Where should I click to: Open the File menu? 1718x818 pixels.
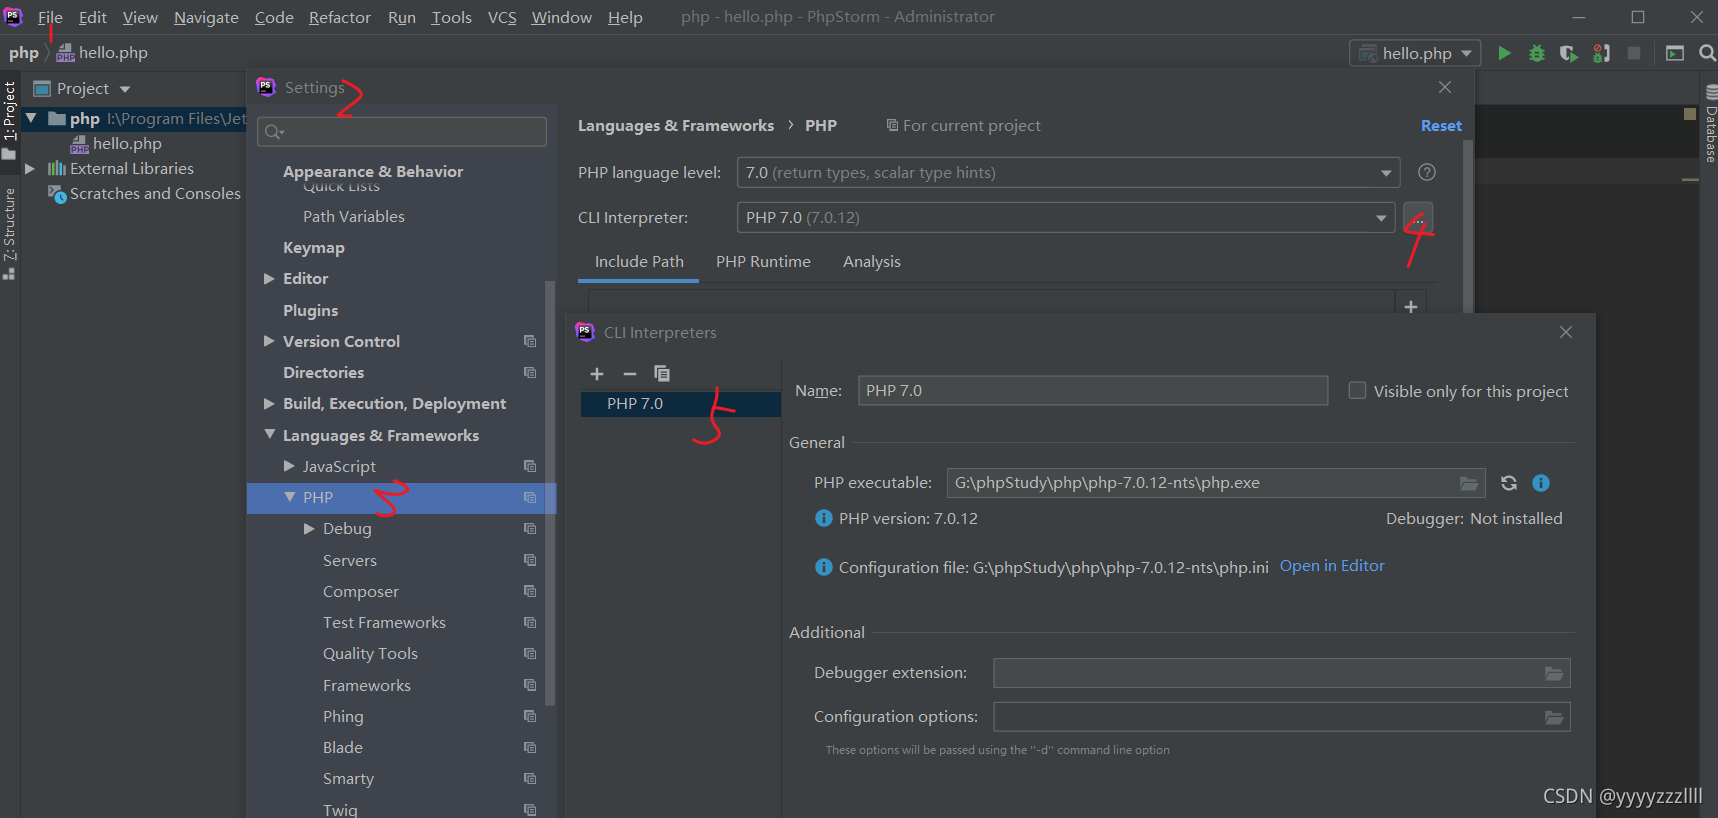tap(50, 17)
